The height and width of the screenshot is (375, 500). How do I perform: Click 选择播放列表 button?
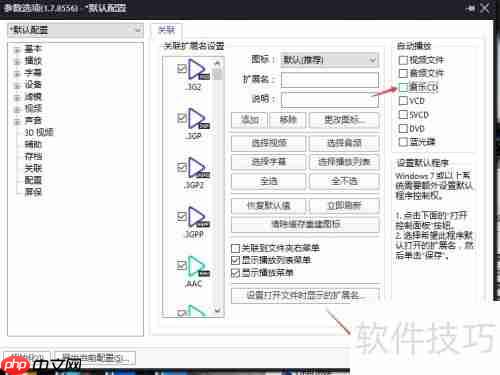[x=344, y=162]
